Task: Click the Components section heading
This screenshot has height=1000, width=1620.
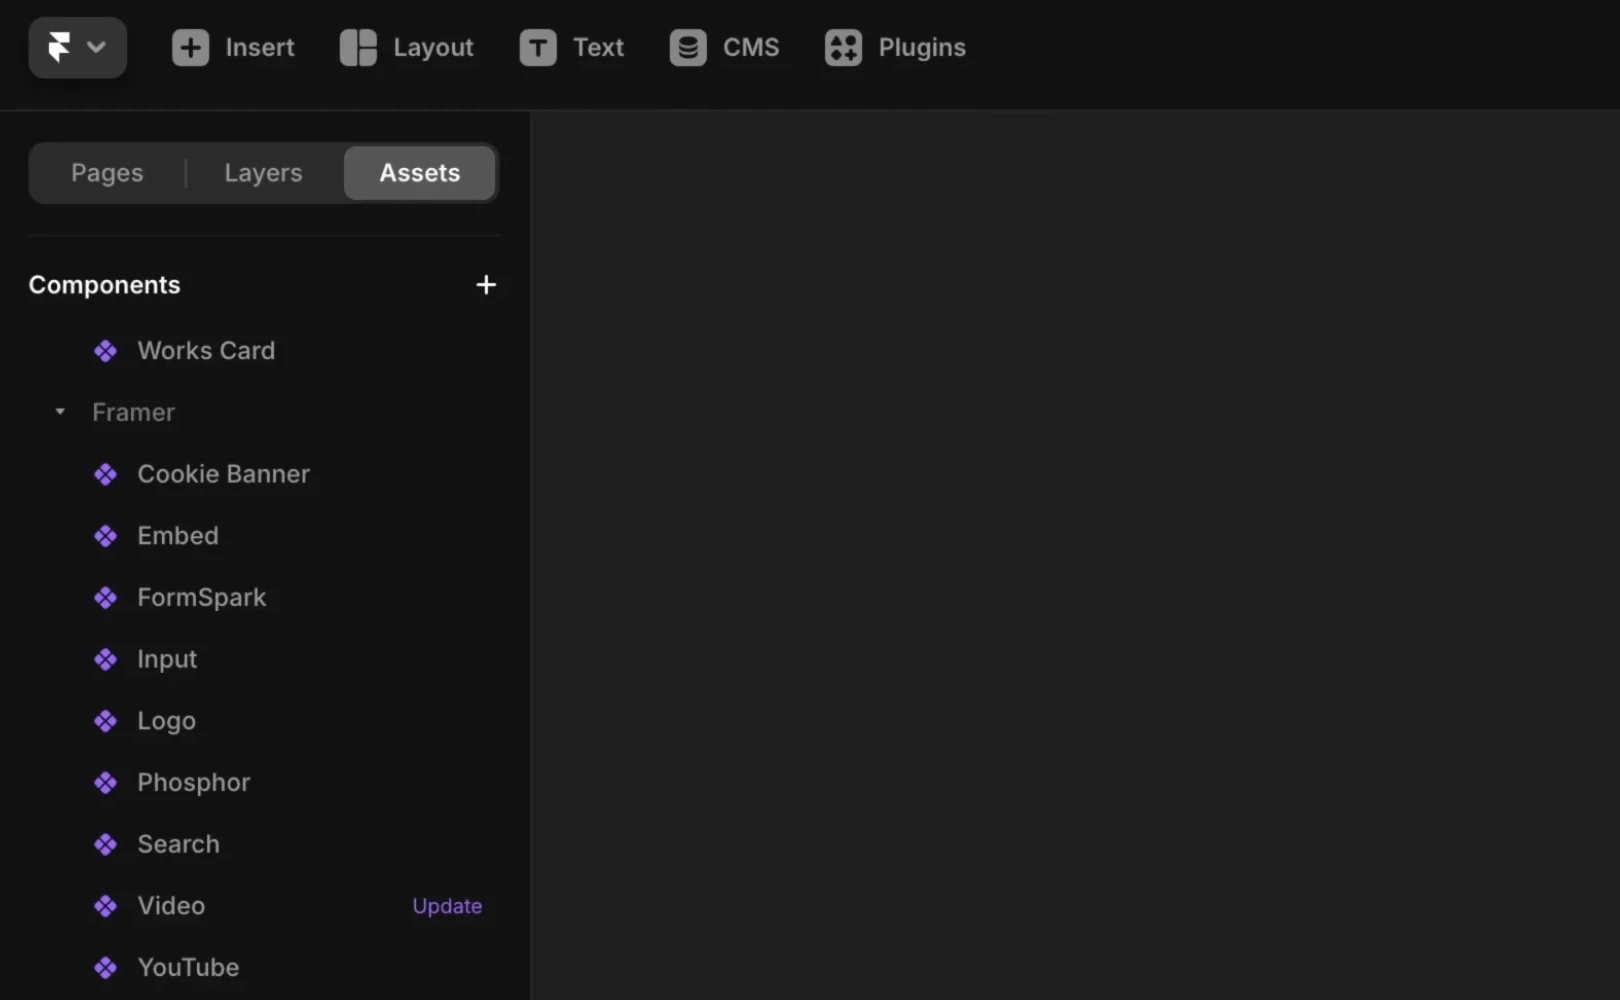Action: pyautogui.click(x=104, y=286)
